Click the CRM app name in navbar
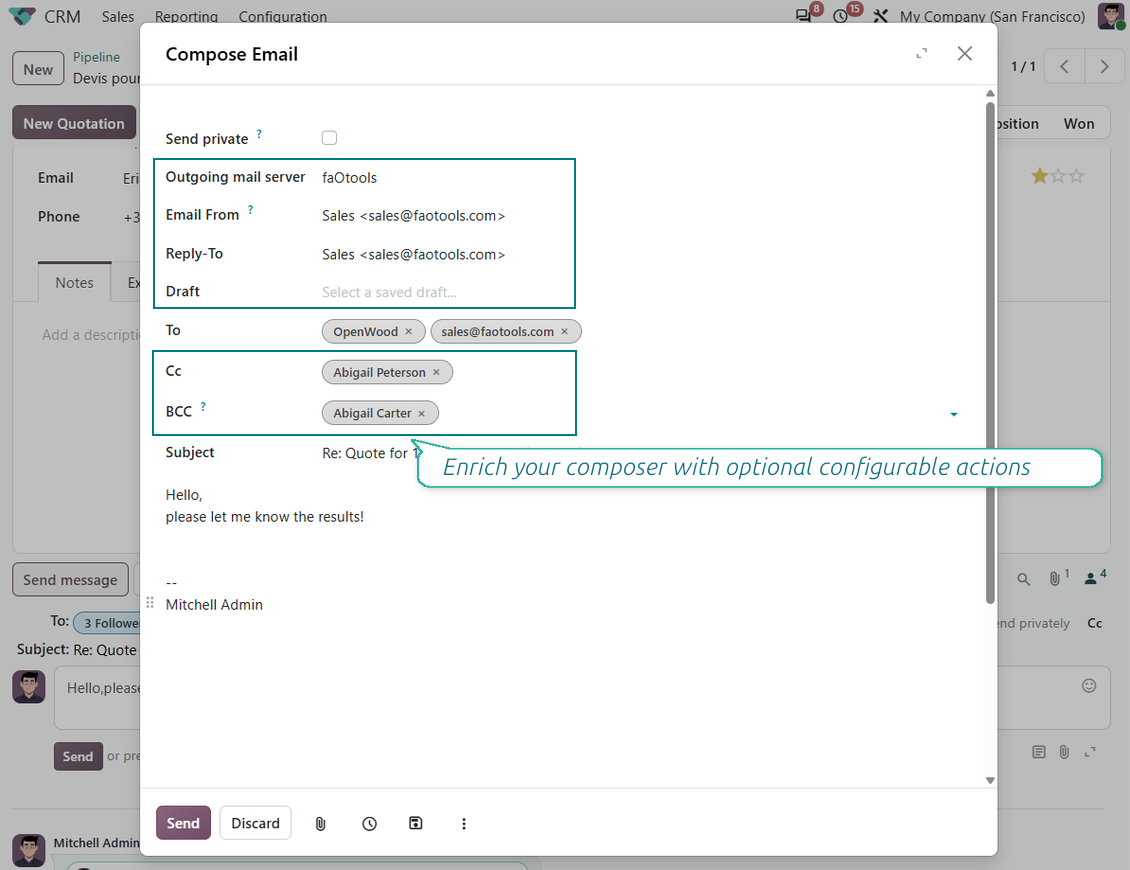This screenshot has width=1130, height=870. tap(62, 16)
